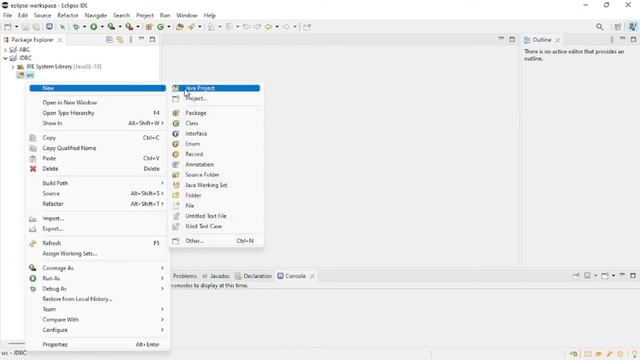Open the Run button dropdown arrow
This screenshot has width=640, height=360.
click(102, 27)
